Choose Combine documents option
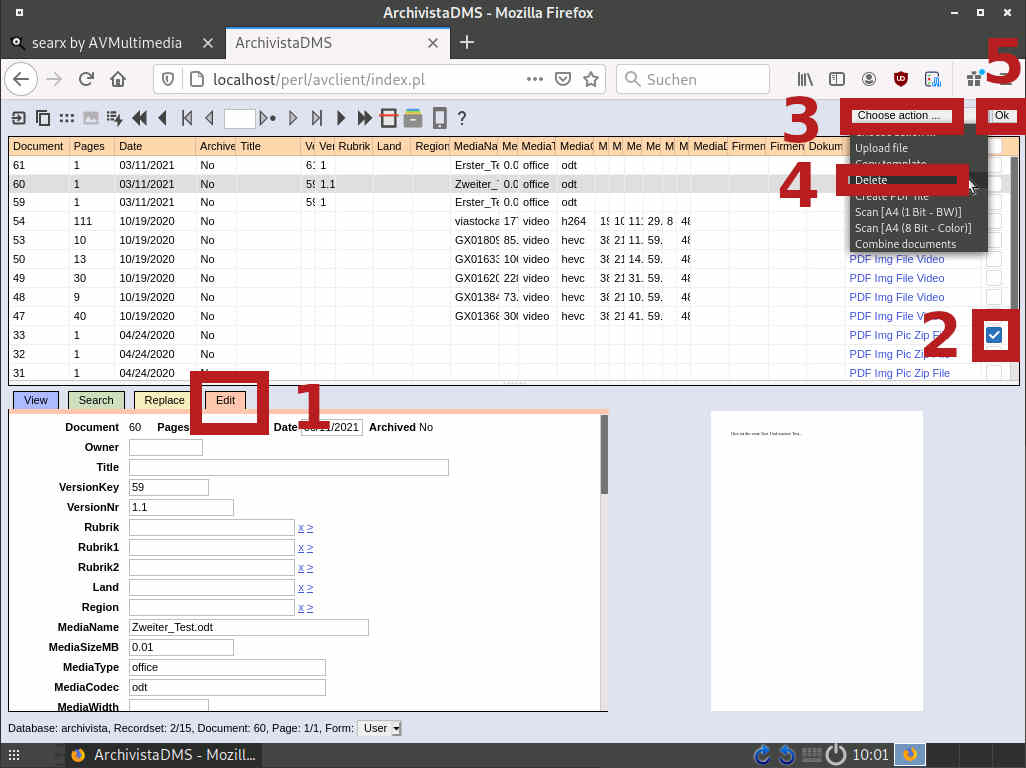This screenshot has width=1026, height=768. (x=906, y=244)
